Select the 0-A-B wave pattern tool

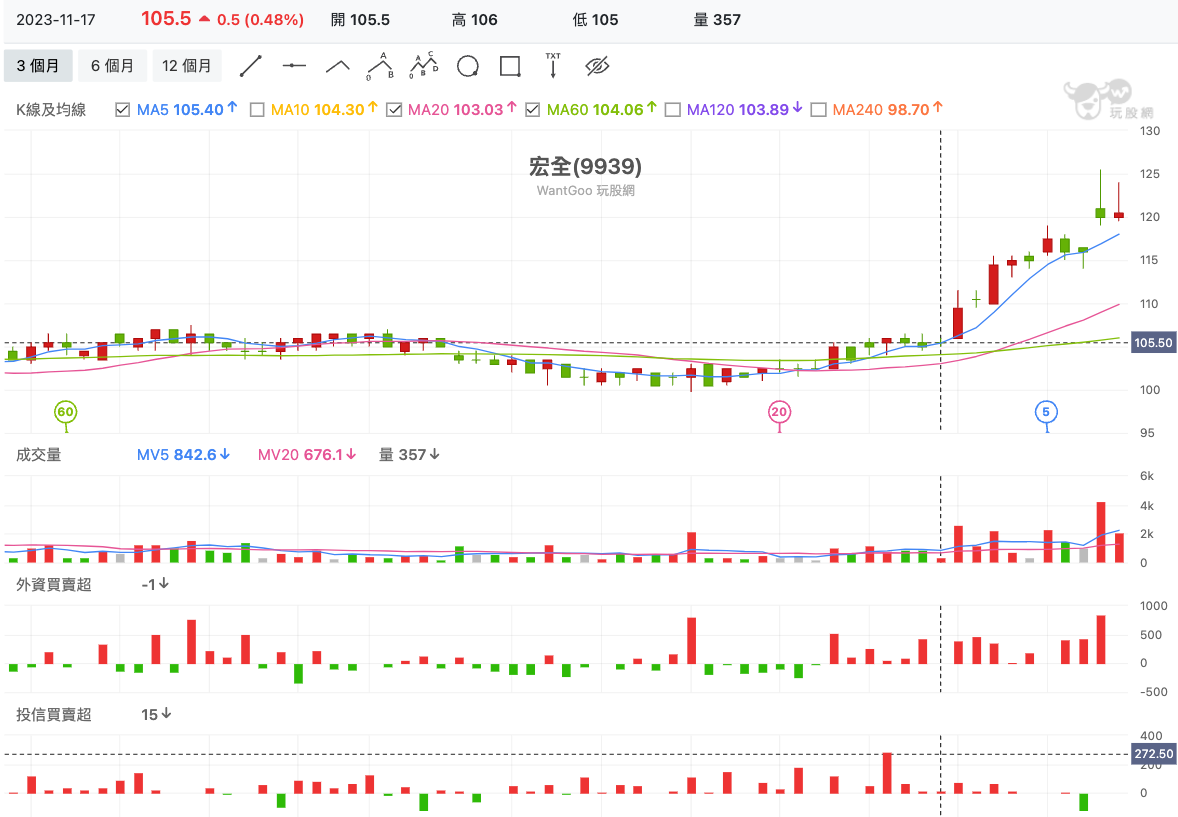click(381, 66)
